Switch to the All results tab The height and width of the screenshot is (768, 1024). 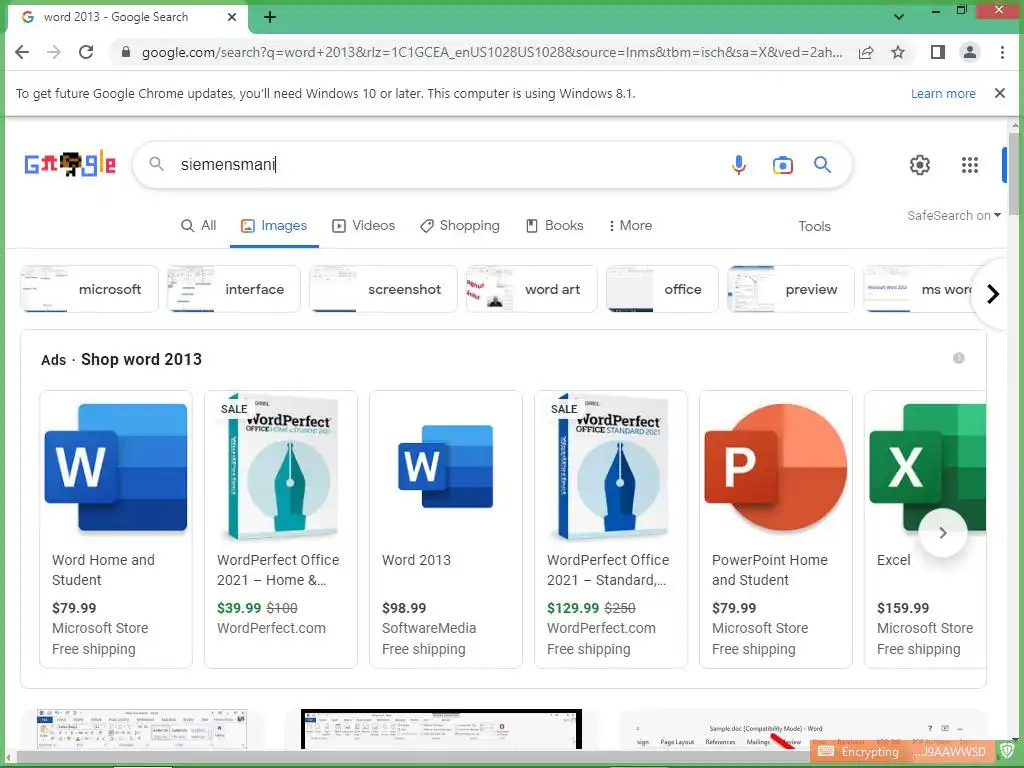[199, 226]
